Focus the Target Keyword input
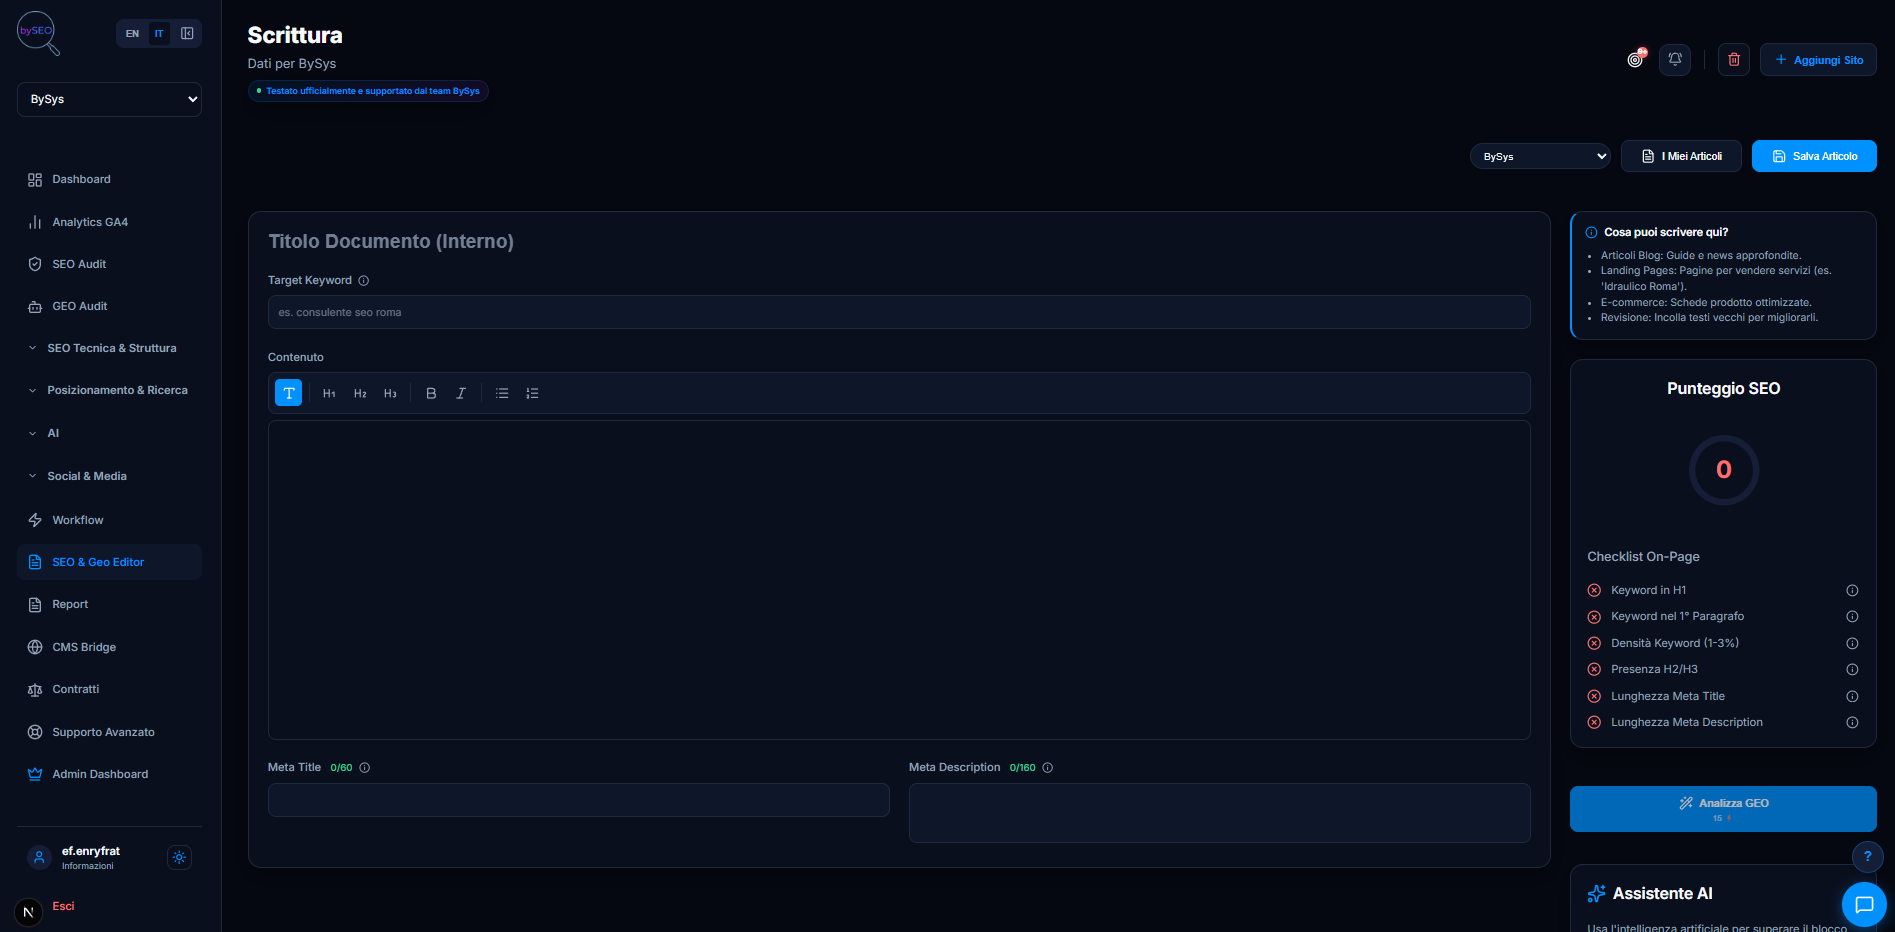 [x=899, y=312]
